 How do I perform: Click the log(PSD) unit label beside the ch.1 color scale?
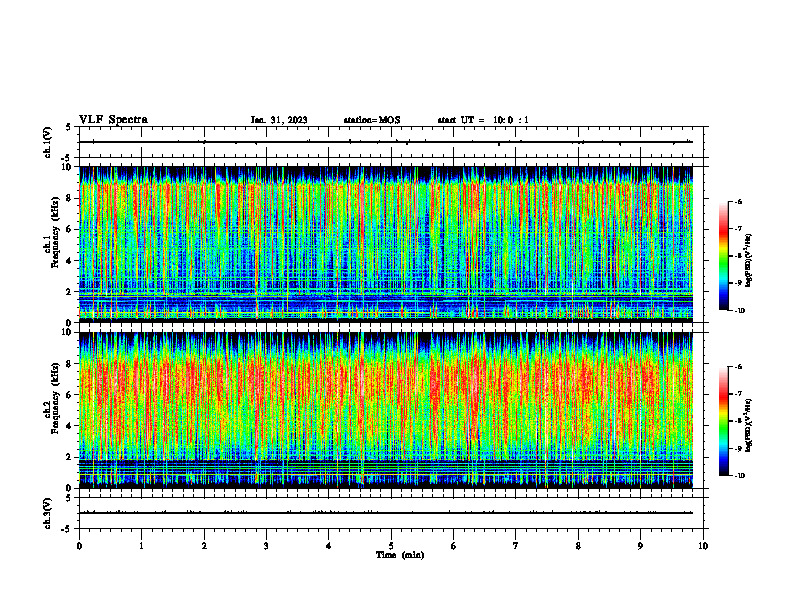(x=749, y=261)
